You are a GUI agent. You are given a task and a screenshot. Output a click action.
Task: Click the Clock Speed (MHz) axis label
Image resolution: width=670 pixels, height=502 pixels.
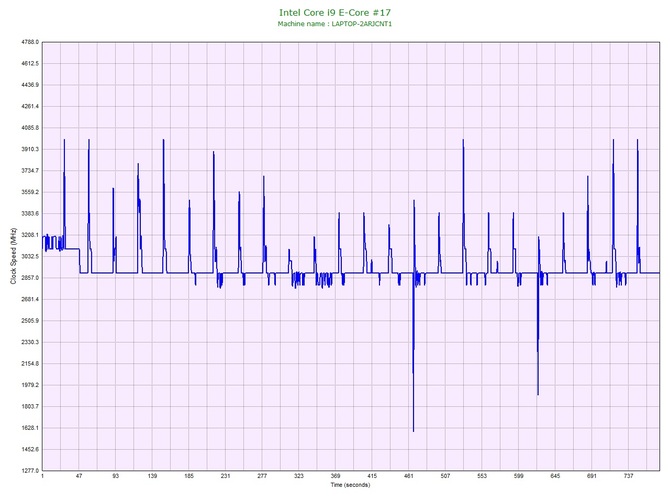click(x=14, y=256)
